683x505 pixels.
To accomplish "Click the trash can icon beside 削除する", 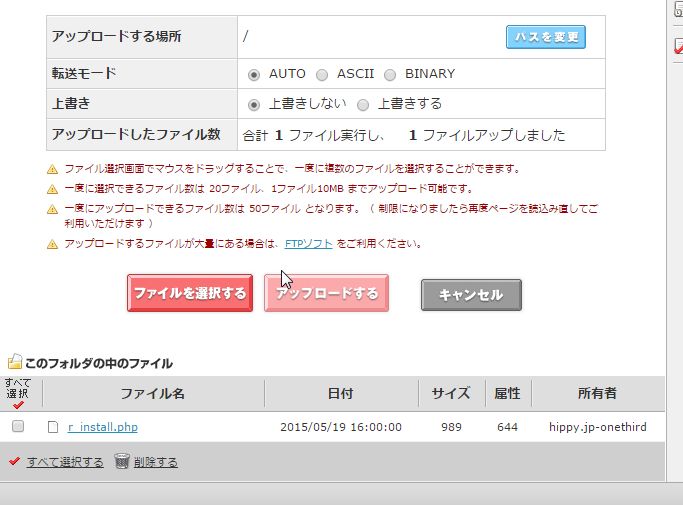I will tap(121, 461).
